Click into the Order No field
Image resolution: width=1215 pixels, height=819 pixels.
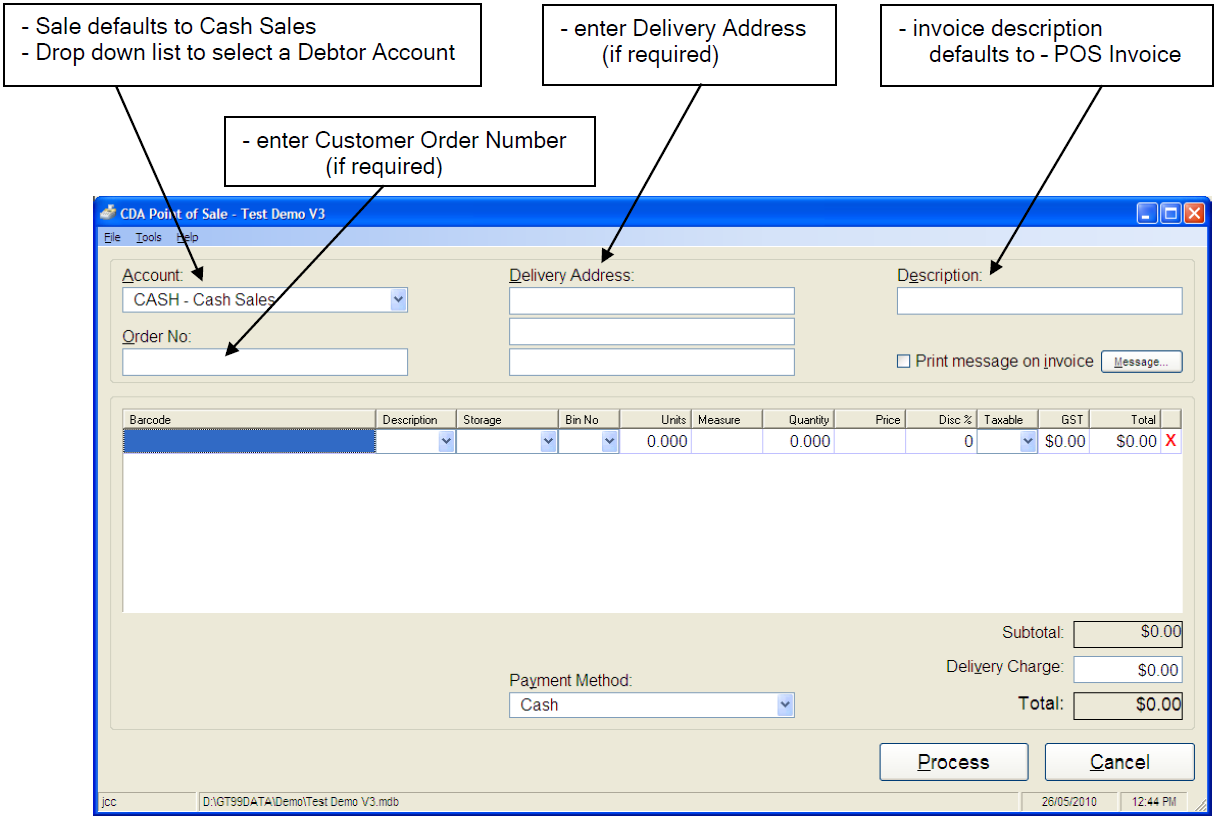point(265,362)
